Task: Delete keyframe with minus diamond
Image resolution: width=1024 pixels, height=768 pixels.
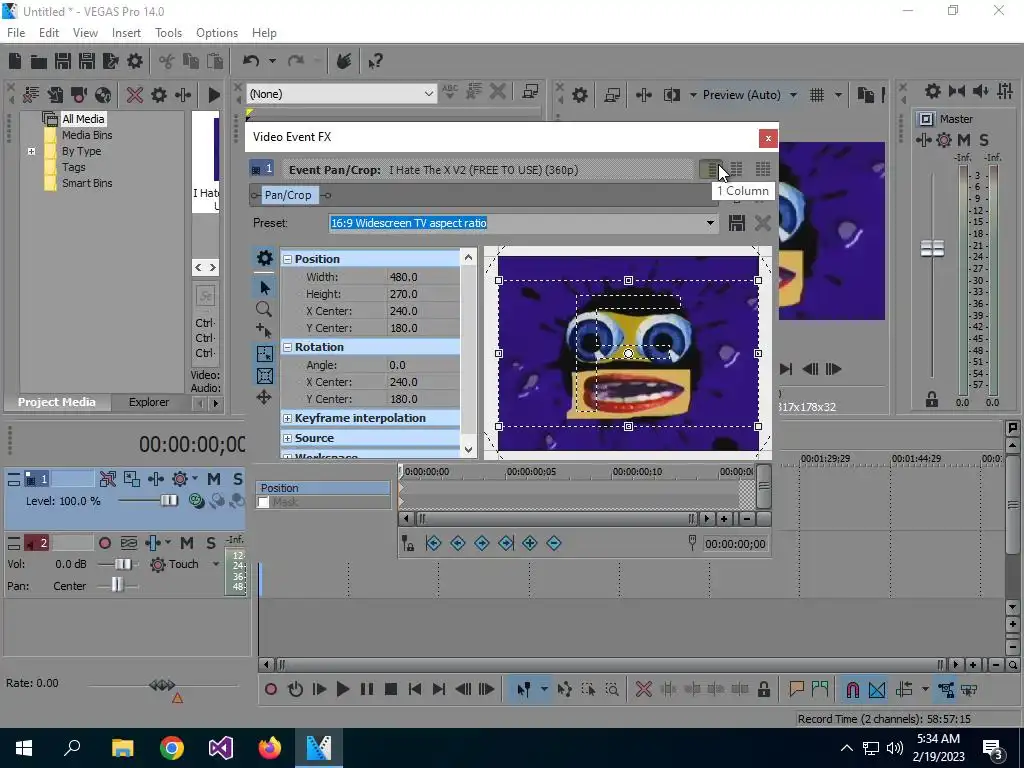Action: click(x=554, y=543)
